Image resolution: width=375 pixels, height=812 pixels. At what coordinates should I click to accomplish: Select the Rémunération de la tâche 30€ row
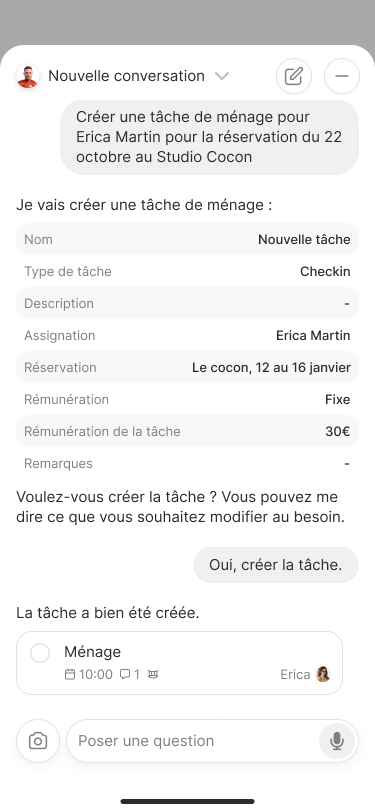pyautogui.click(x=188, y=431)
